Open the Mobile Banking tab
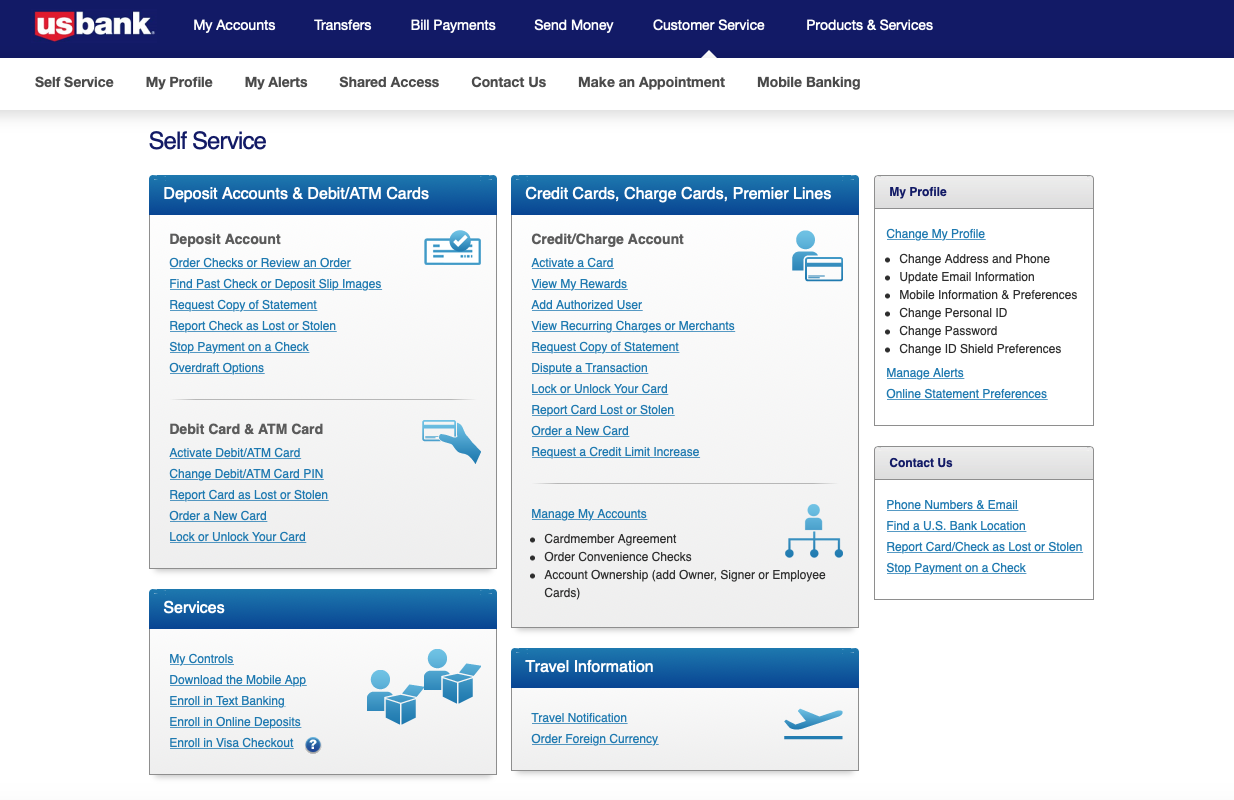 809,82
